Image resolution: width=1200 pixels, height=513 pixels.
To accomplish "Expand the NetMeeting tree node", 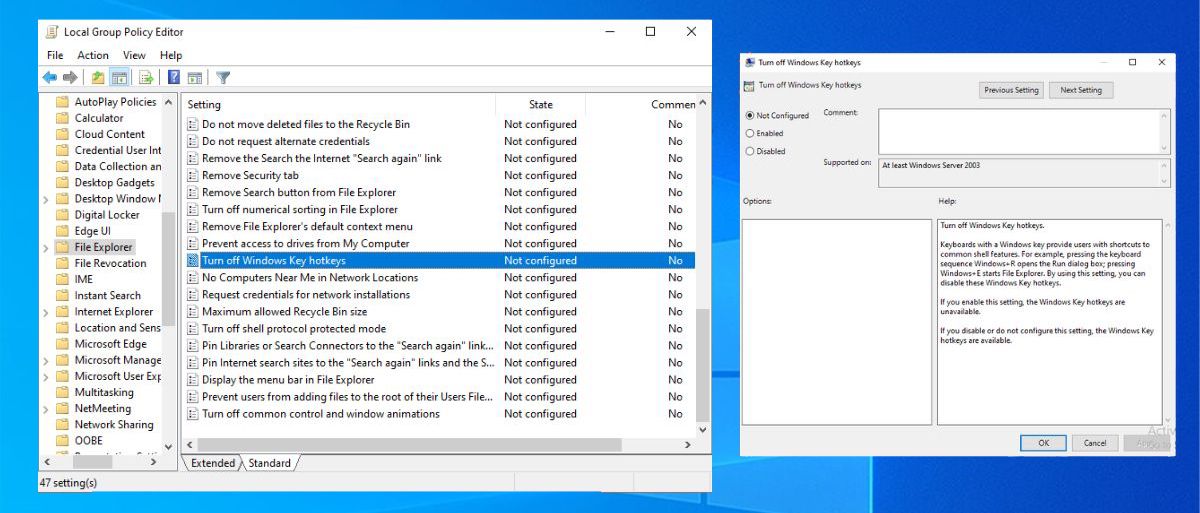I will [x=46, y=409].
